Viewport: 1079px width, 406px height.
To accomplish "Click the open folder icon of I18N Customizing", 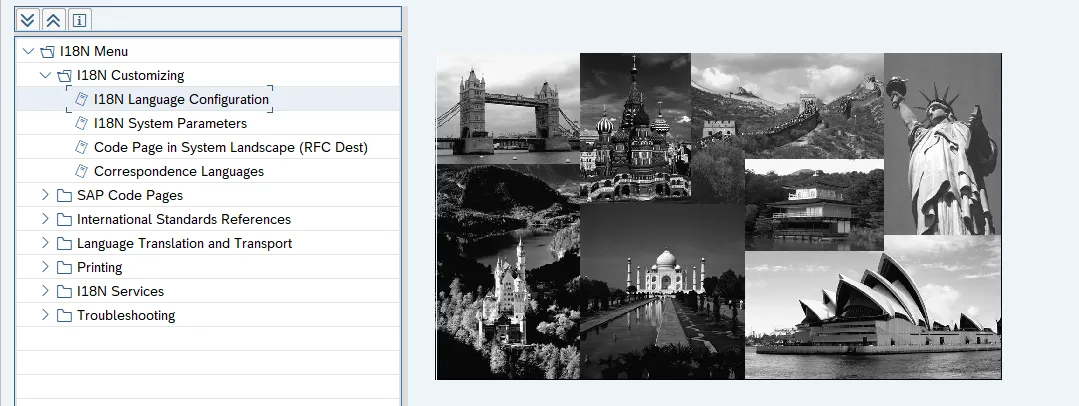I will click(x=64, y=76).
